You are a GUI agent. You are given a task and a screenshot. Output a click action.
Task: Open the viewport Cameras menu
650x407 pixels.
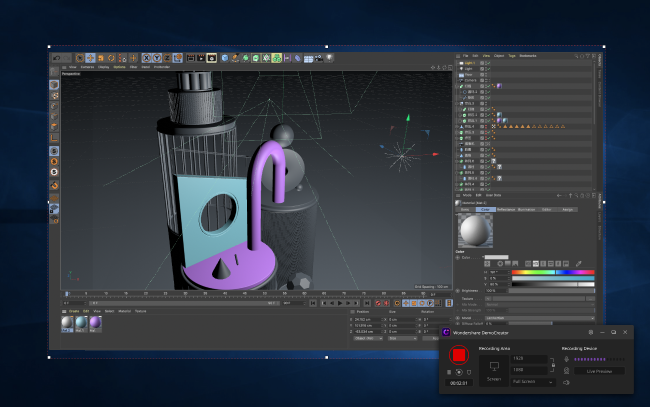coord(87,67)
